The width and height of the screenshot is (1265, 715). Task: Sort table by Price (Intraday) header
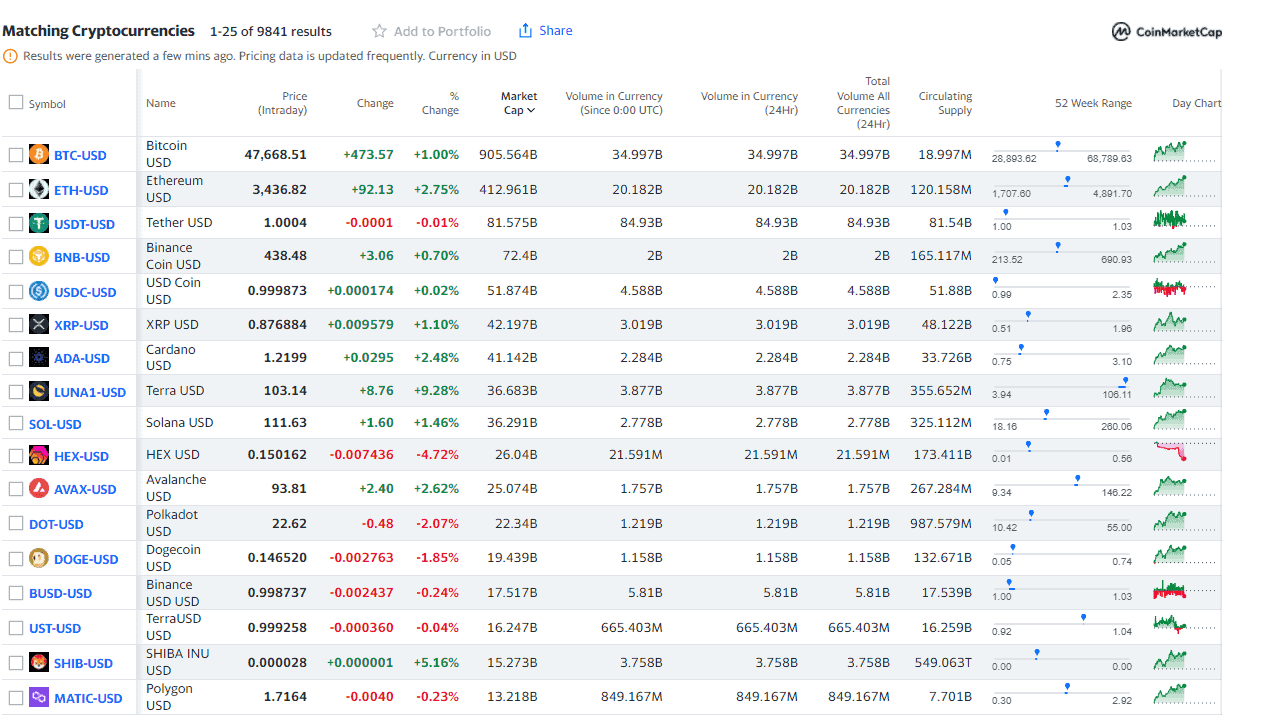[282, 103]
